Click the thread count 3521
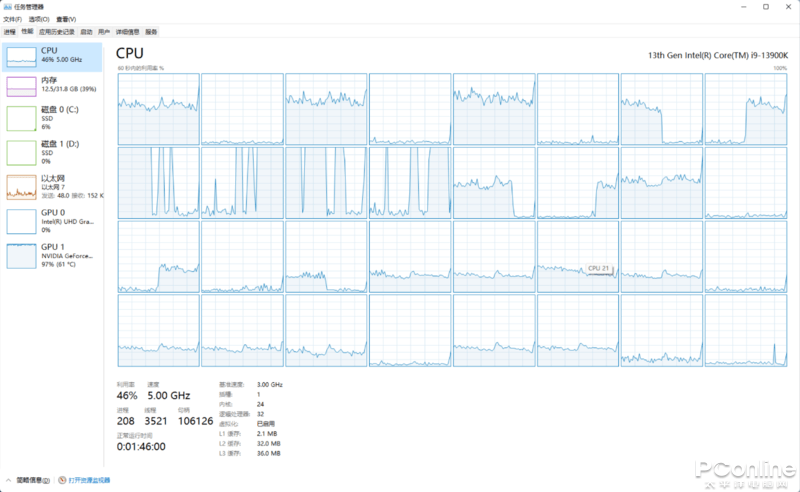 156,421
